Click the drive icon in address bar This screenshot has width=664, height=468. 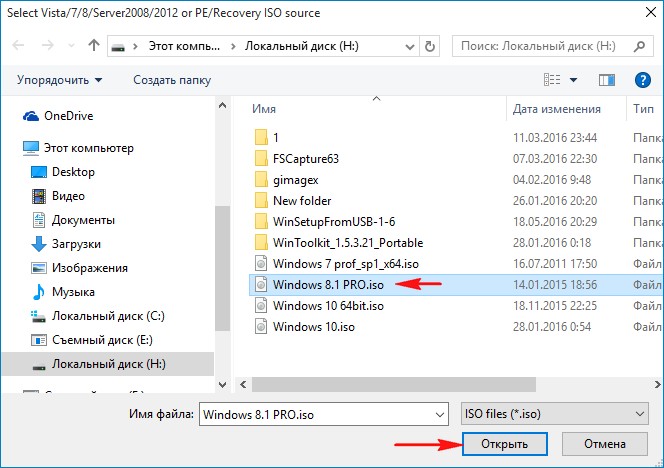118,47
